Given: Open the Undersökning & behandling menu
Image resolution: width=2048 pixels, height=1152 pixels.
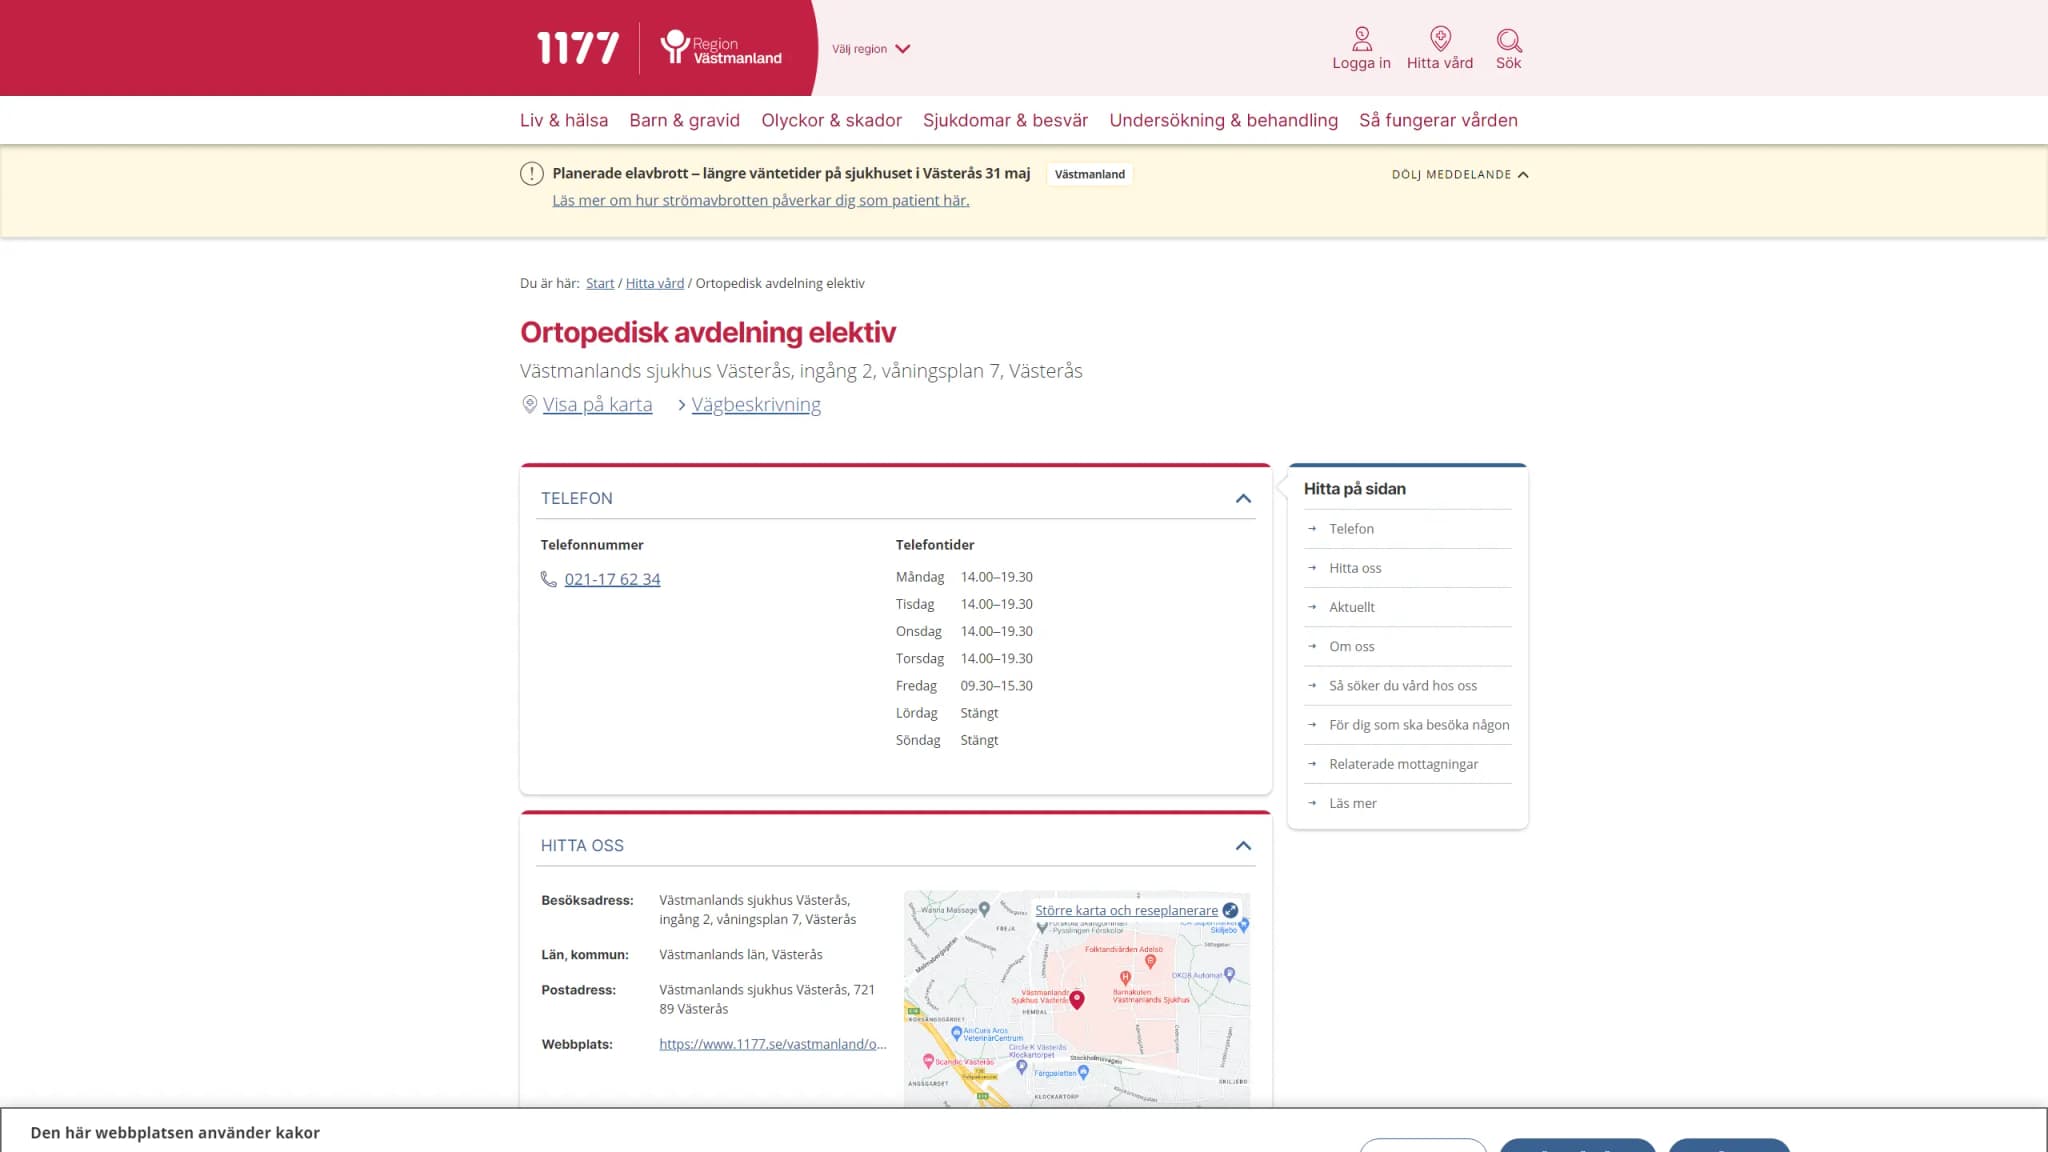Looking at the screenshot, I should pos(1223,120).
